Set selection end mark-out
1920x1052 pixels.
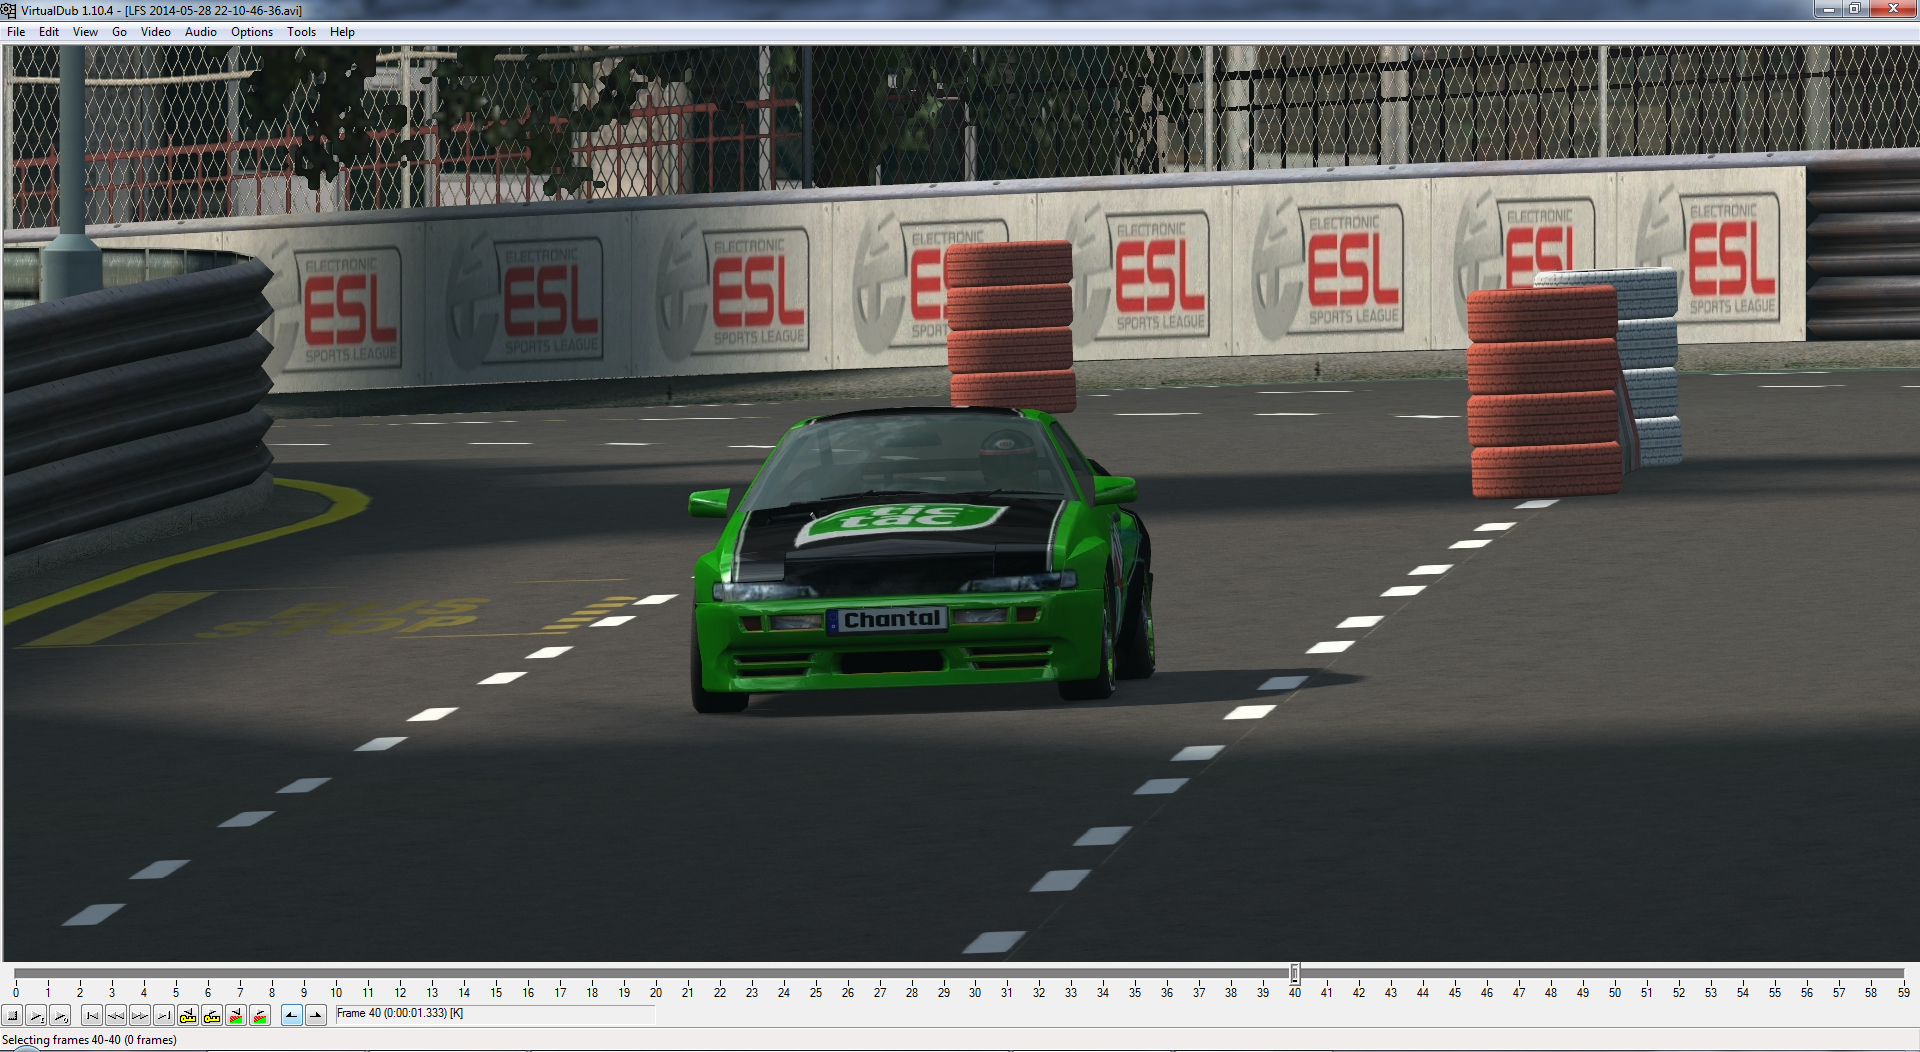316,1016
